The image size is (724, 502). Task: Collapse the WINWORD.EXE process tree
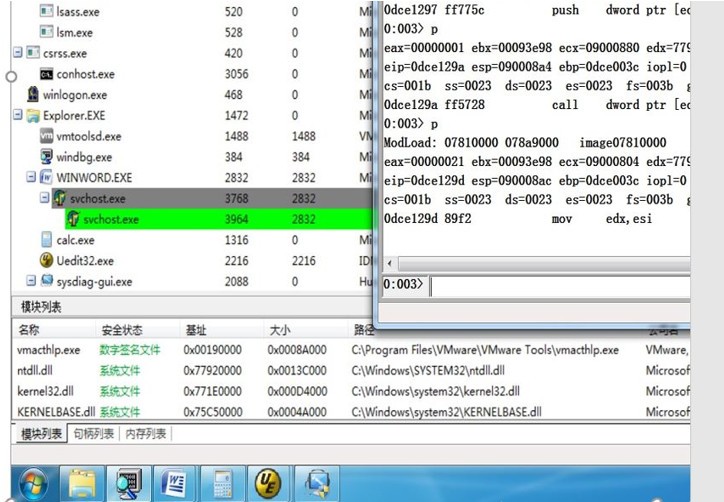click(32, 178)
